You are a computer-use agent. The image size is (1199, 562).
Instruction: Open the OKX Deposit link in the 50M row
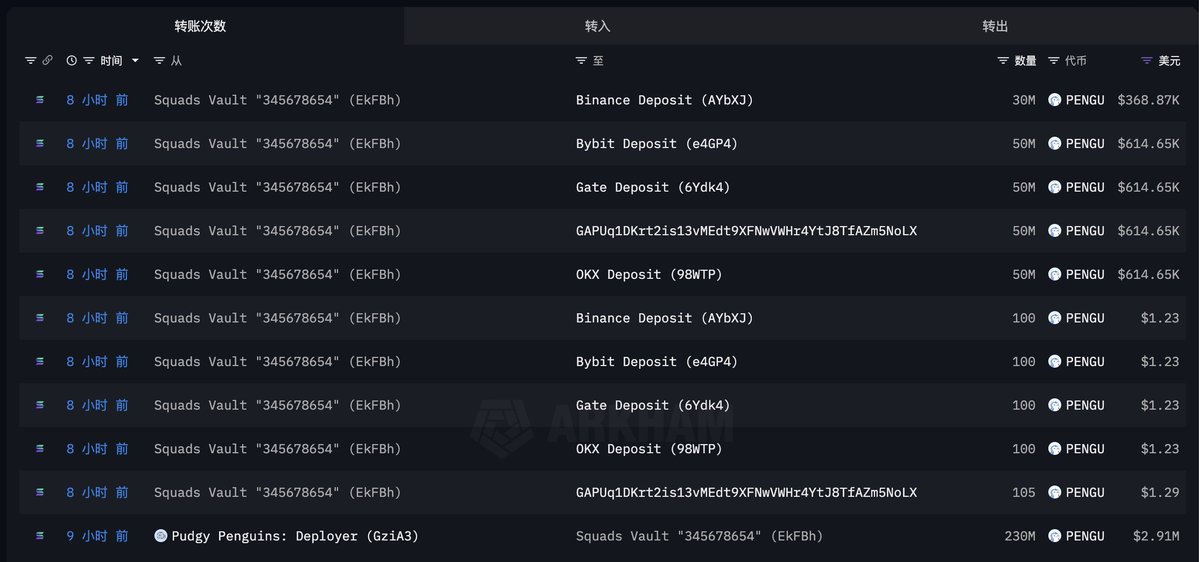(x=649, y=274)
